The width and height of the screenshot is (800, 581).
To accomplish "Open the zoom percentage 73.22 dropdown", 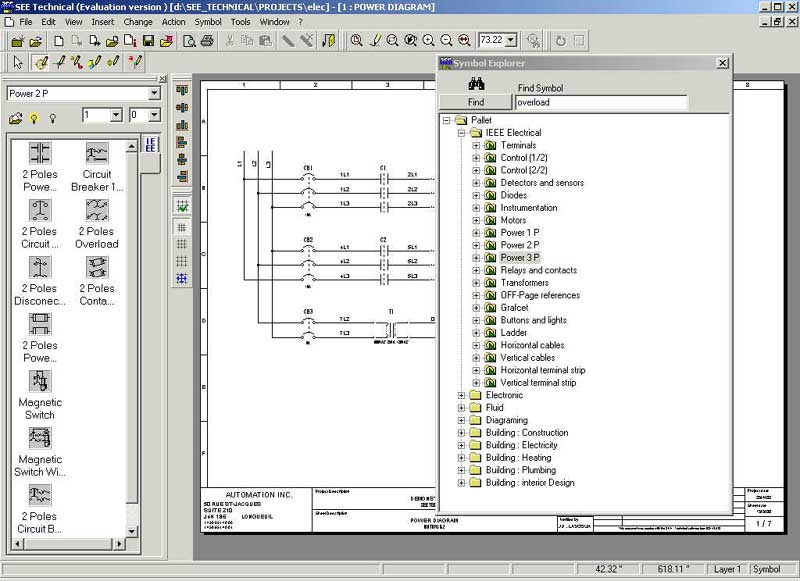I will click(x=511, y=40).
